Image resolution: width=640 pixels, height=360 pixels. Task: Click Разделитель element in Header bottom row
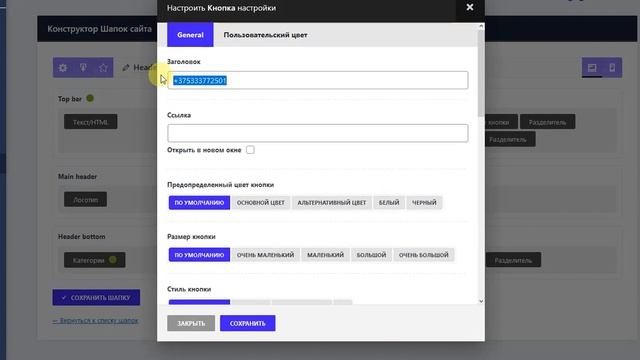513,260
